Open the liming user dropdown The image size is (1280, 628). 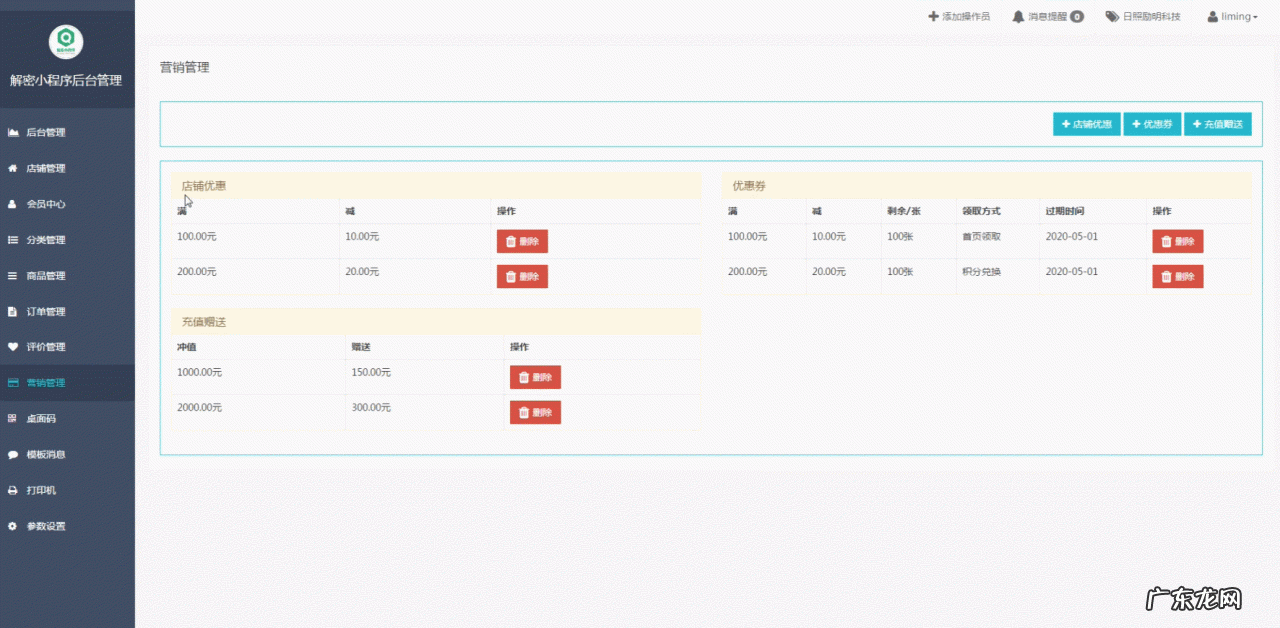(x=1232, y=17)
